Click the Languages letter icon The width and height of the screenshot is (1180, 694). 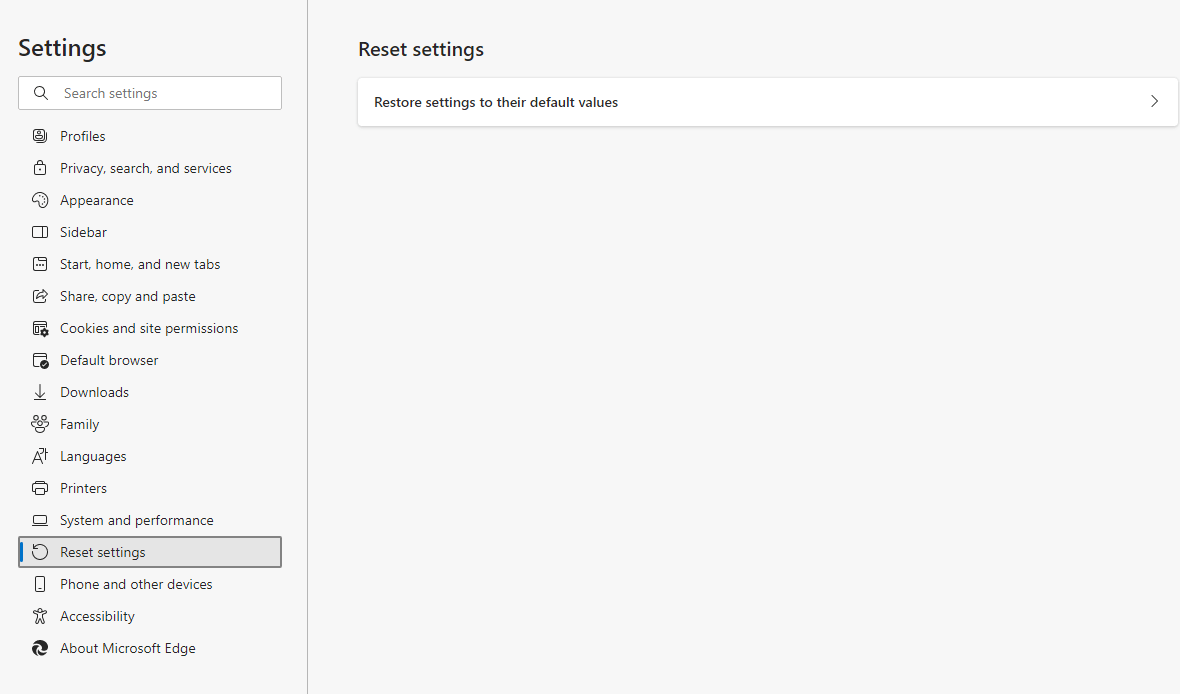pyautogui.click(x=40, y=456)
